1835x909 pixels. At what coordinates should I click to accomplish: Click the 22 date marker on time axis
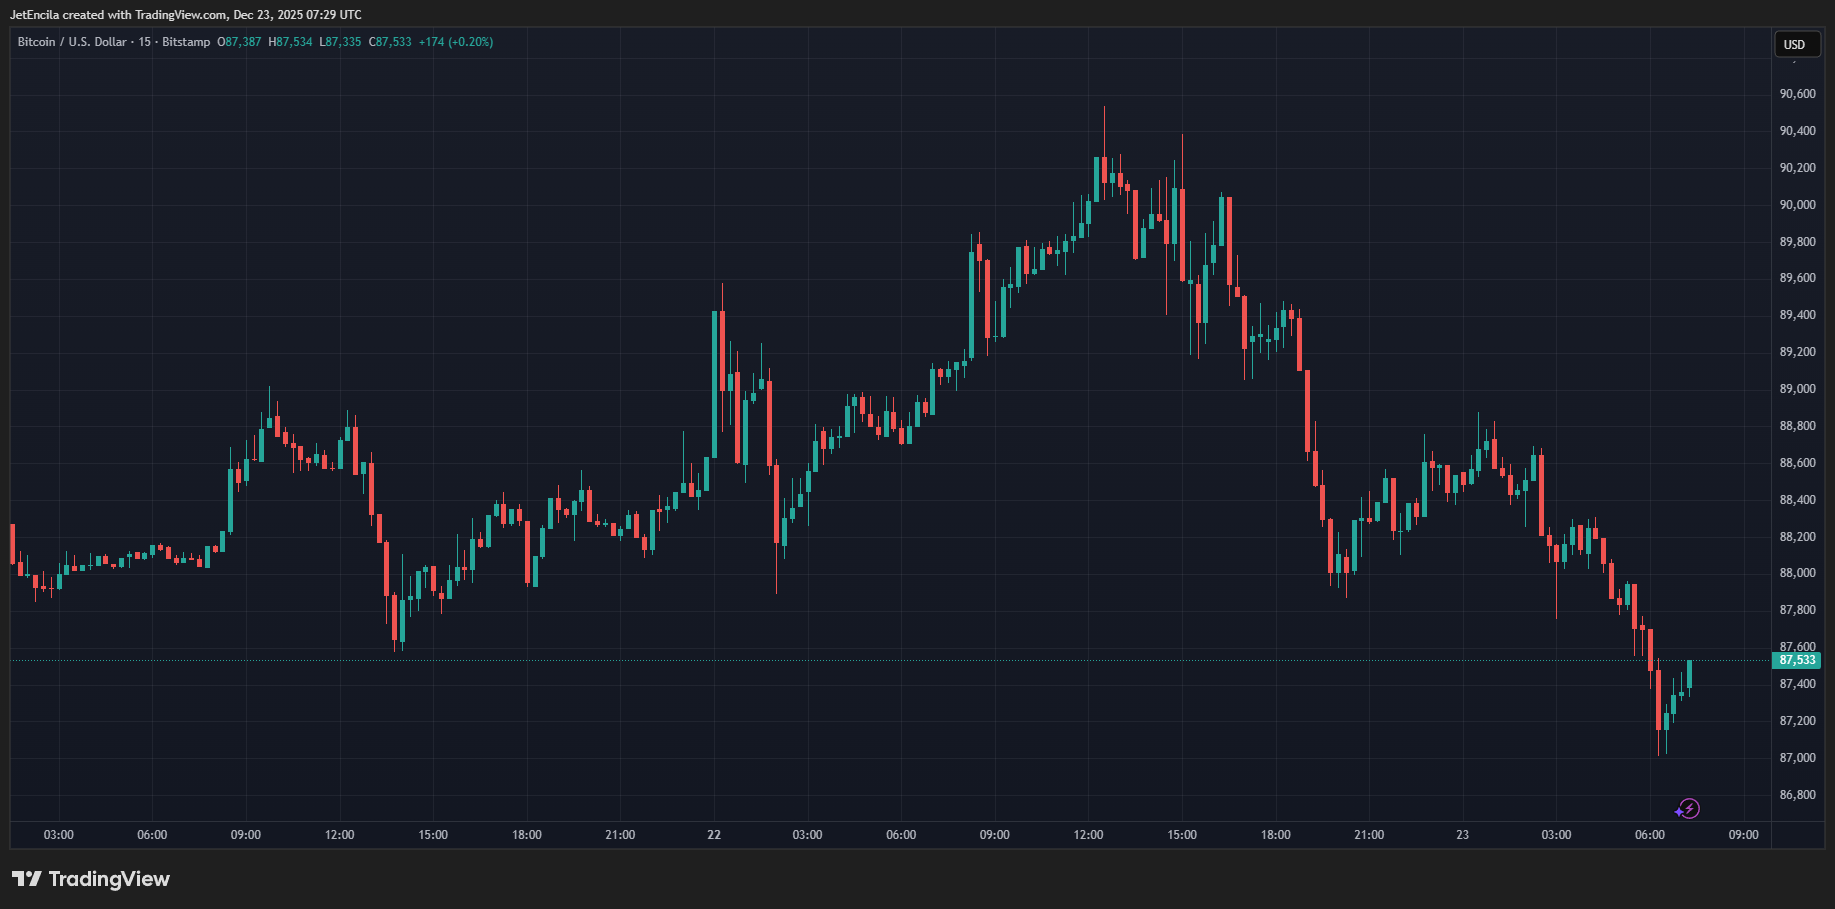pos(714,835)
